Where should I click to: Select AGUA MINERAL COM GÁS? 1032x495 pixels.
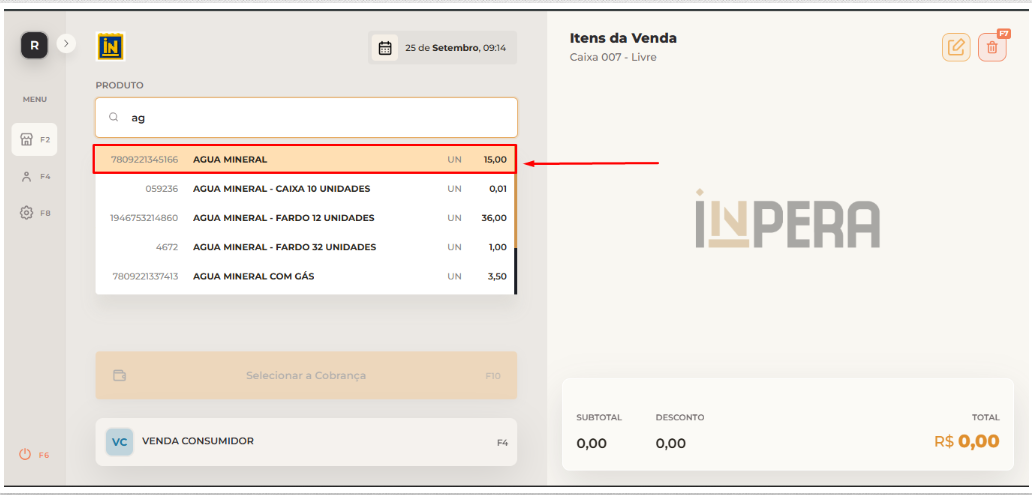pyautogui.click(x=305, y=276)
